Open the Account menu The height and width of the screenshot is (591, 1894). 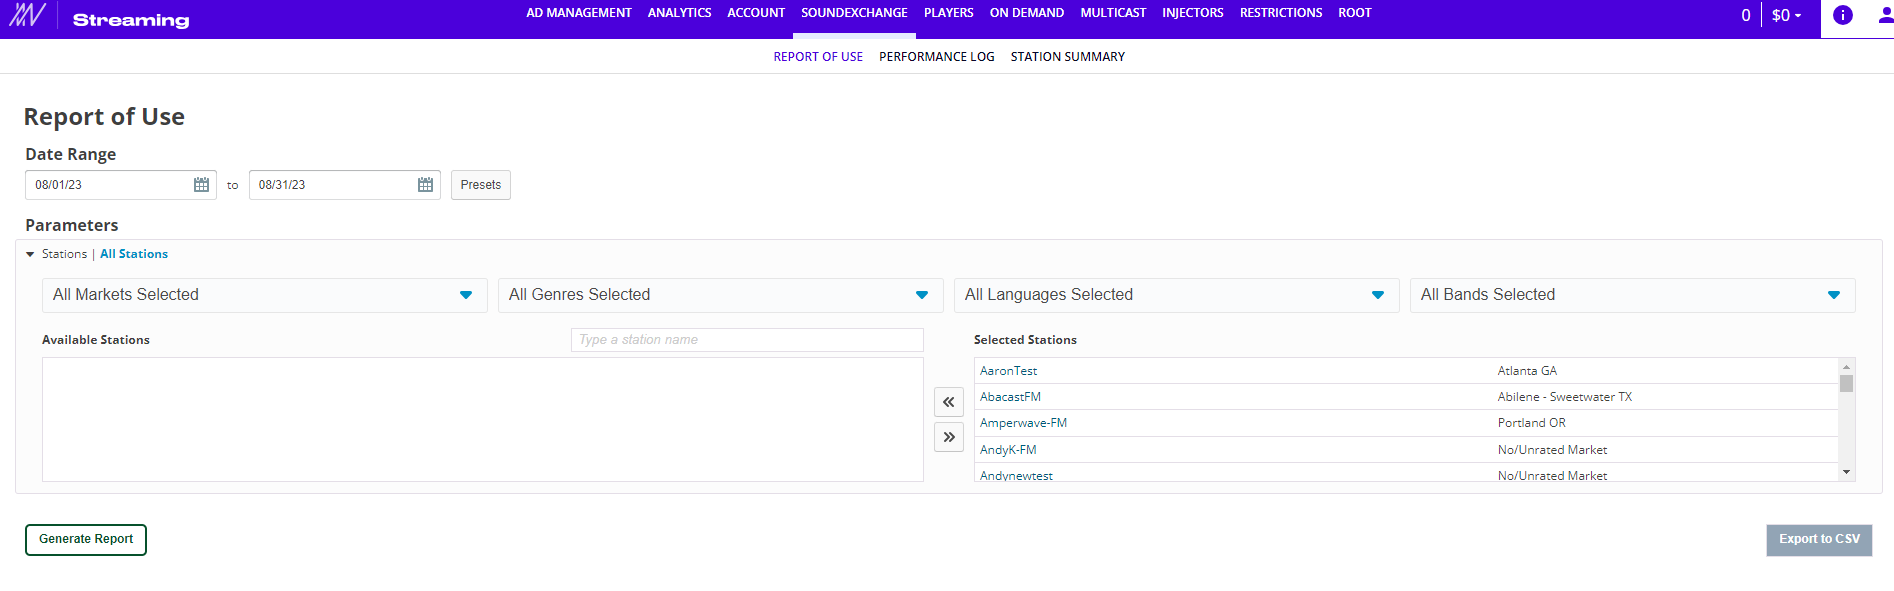(756, 13)
